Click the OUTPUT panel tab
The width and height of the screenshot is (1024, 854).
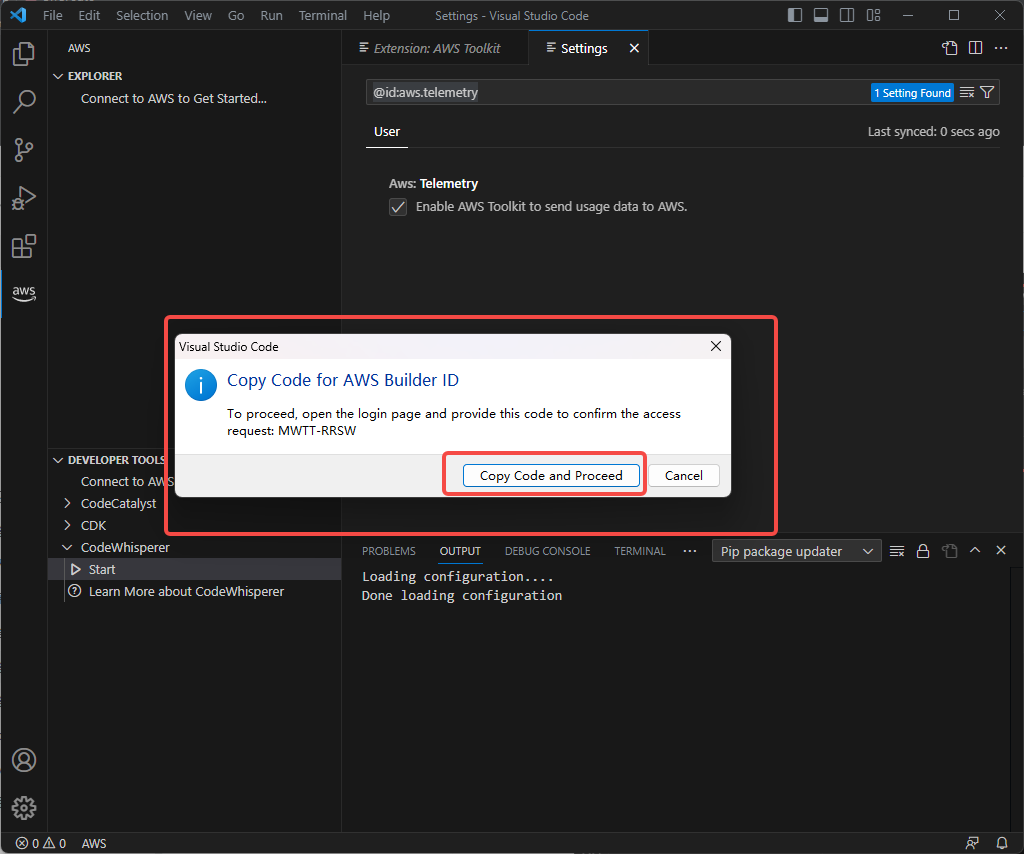460,551
